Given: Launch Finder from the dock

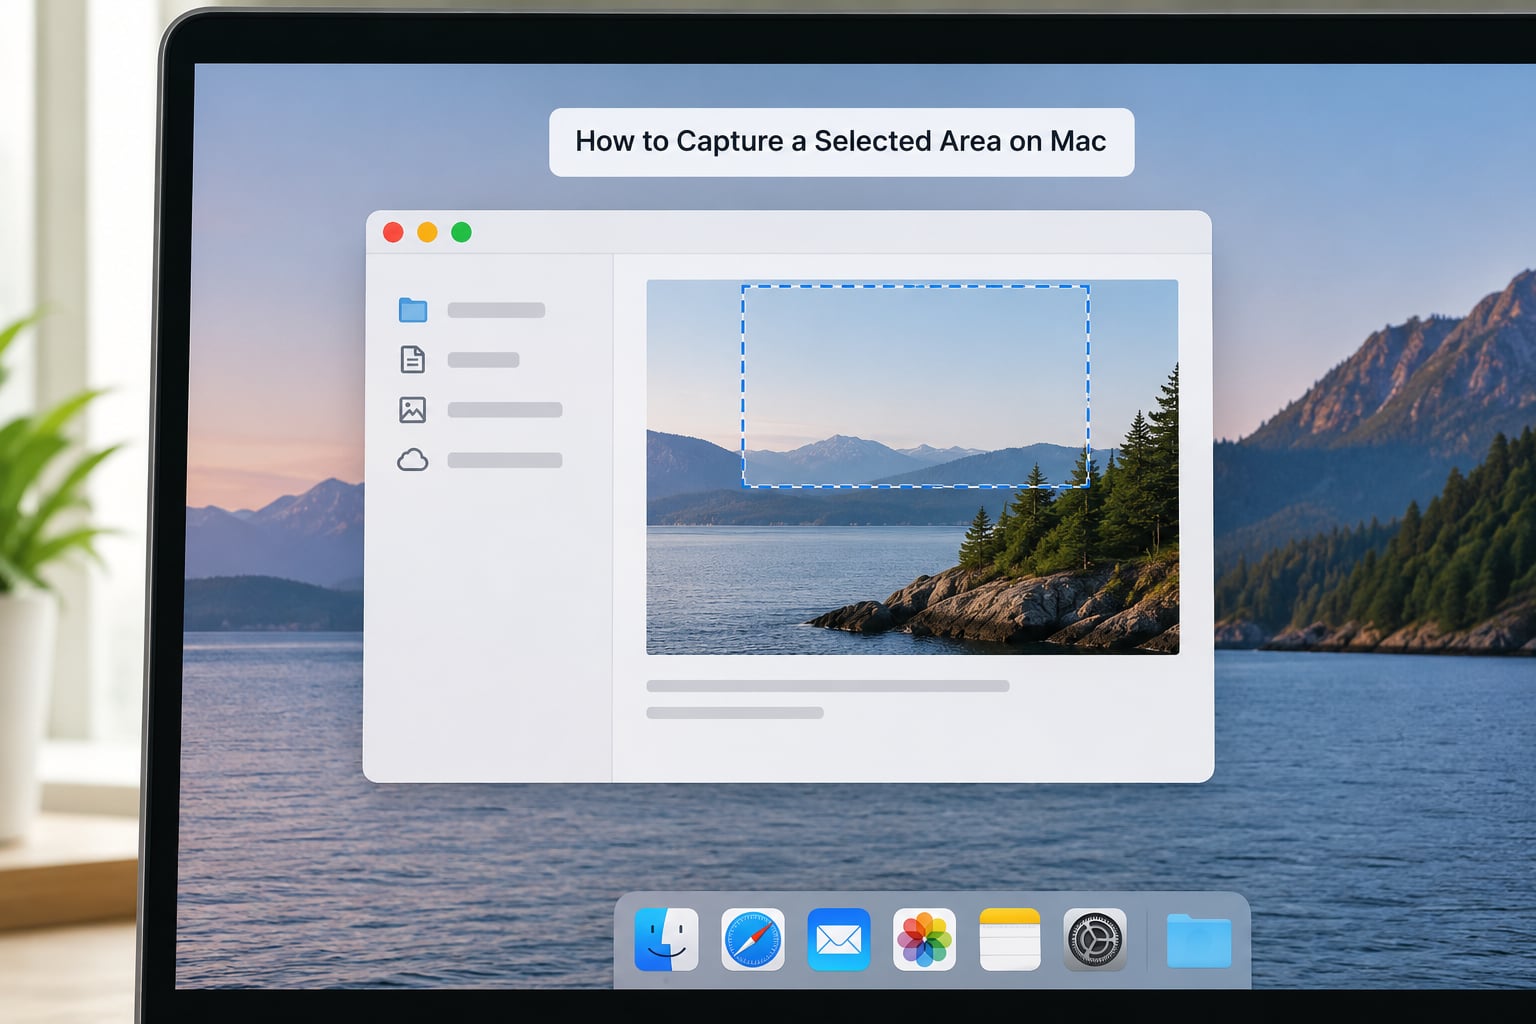Looking at the screenshot, I should pyautogui.click(x=666, y=940).
